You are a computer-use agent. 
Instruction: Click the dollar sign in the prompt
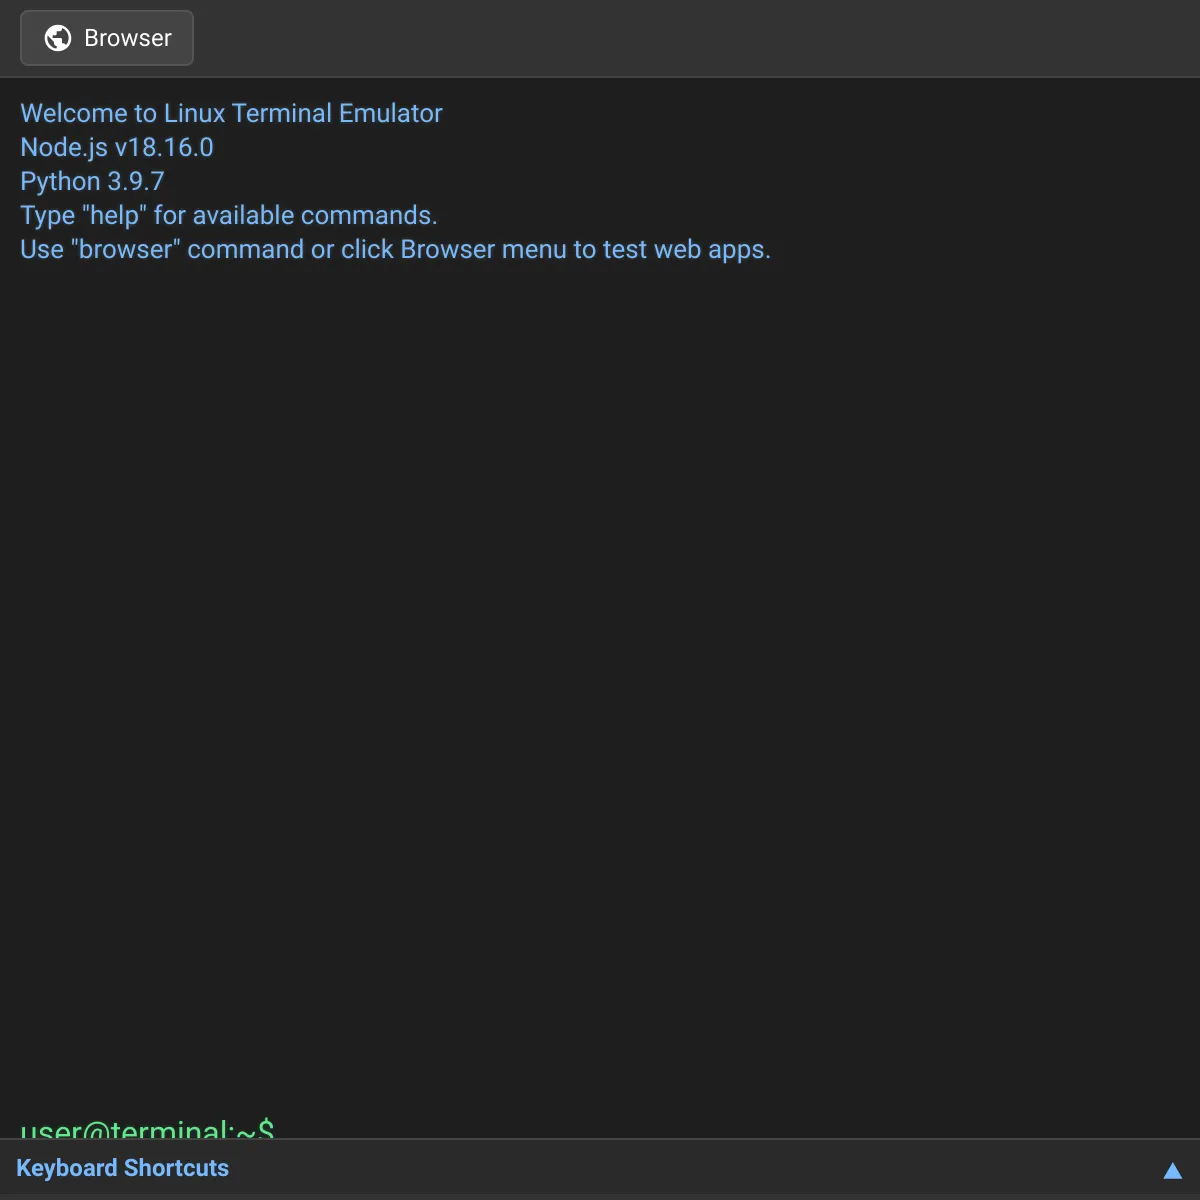[266, 1130]
